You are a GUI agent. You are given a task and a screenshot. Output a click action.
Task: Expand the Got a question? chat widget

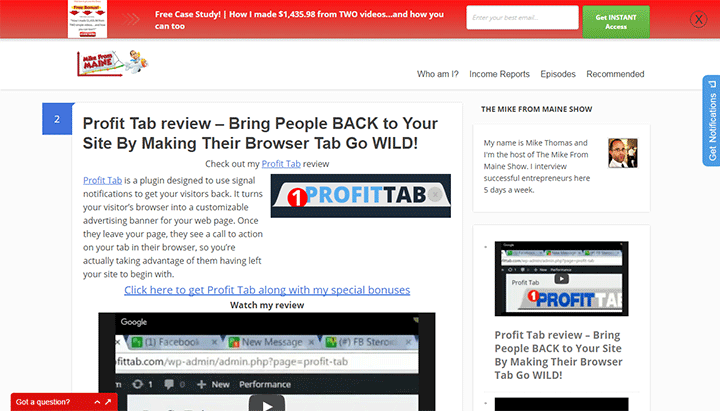pos(97,402)
